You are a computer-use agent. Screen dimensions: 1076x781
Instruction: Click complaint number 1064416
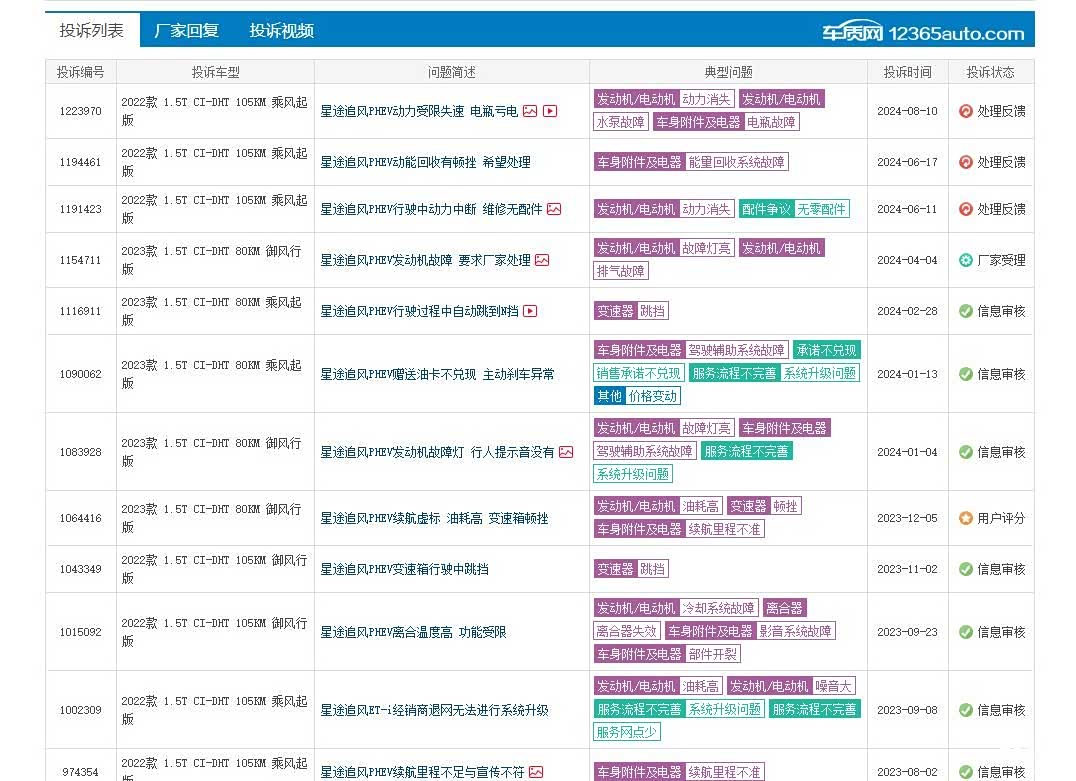pos(80,518)
